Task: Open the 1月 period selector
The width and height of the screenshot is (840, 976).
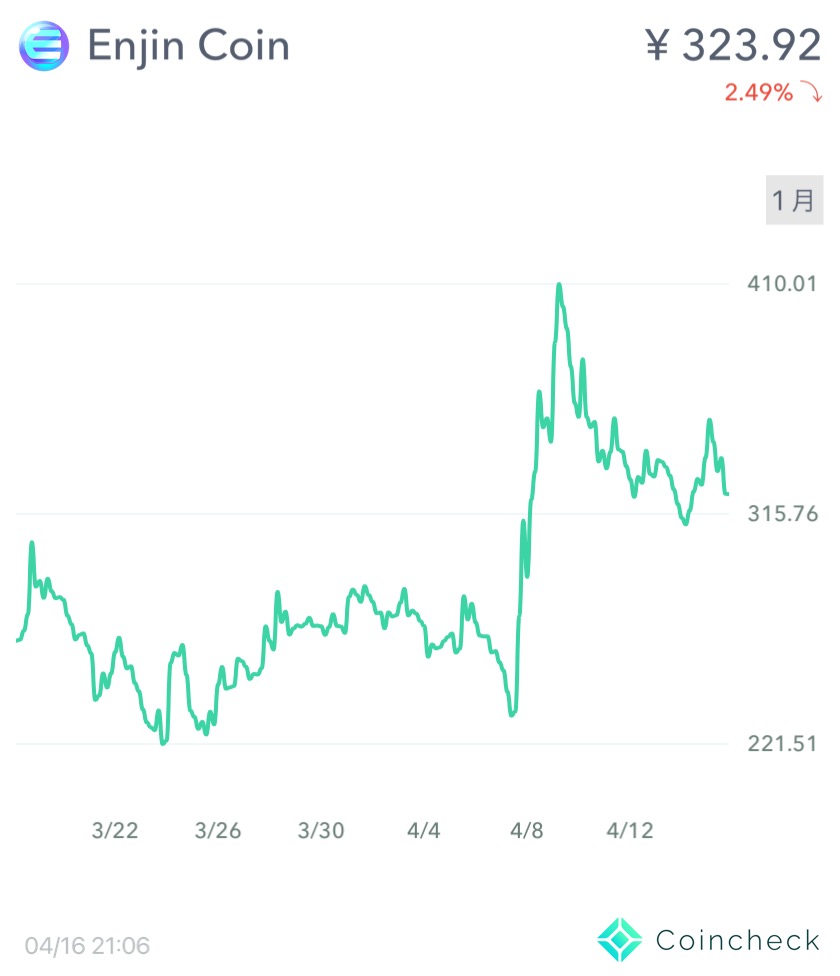Action: click(x=795, y=200)
